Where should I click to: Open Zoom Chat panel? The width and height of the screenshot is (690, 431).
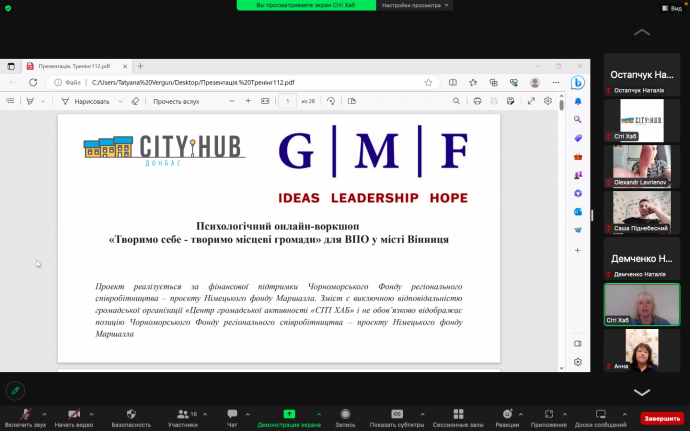pyautogui.click(x=232, y=418)
